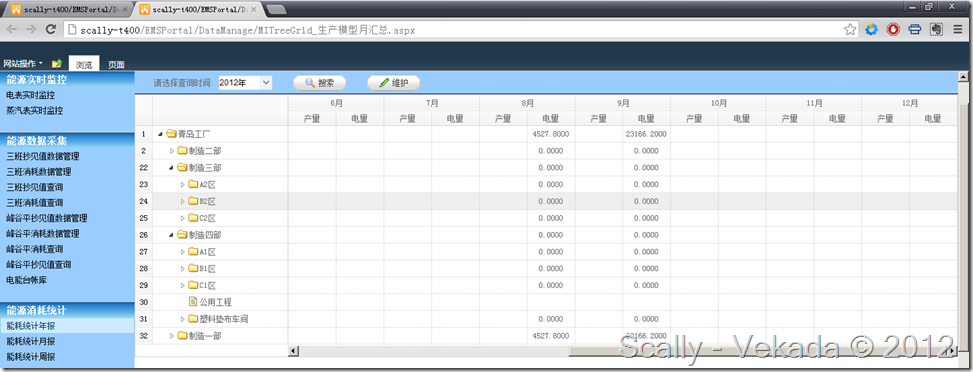The width and height of the screenshot is (973, 372).
Task: Click the 制造三部 folder icon
Action: coord(182,168)
